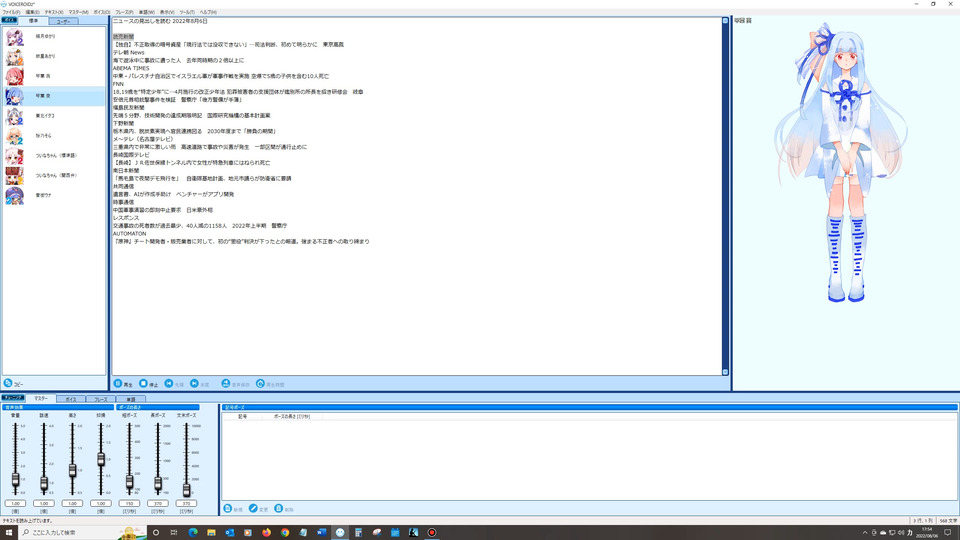Click the ポーズの長さ column header

pos(292,416)
